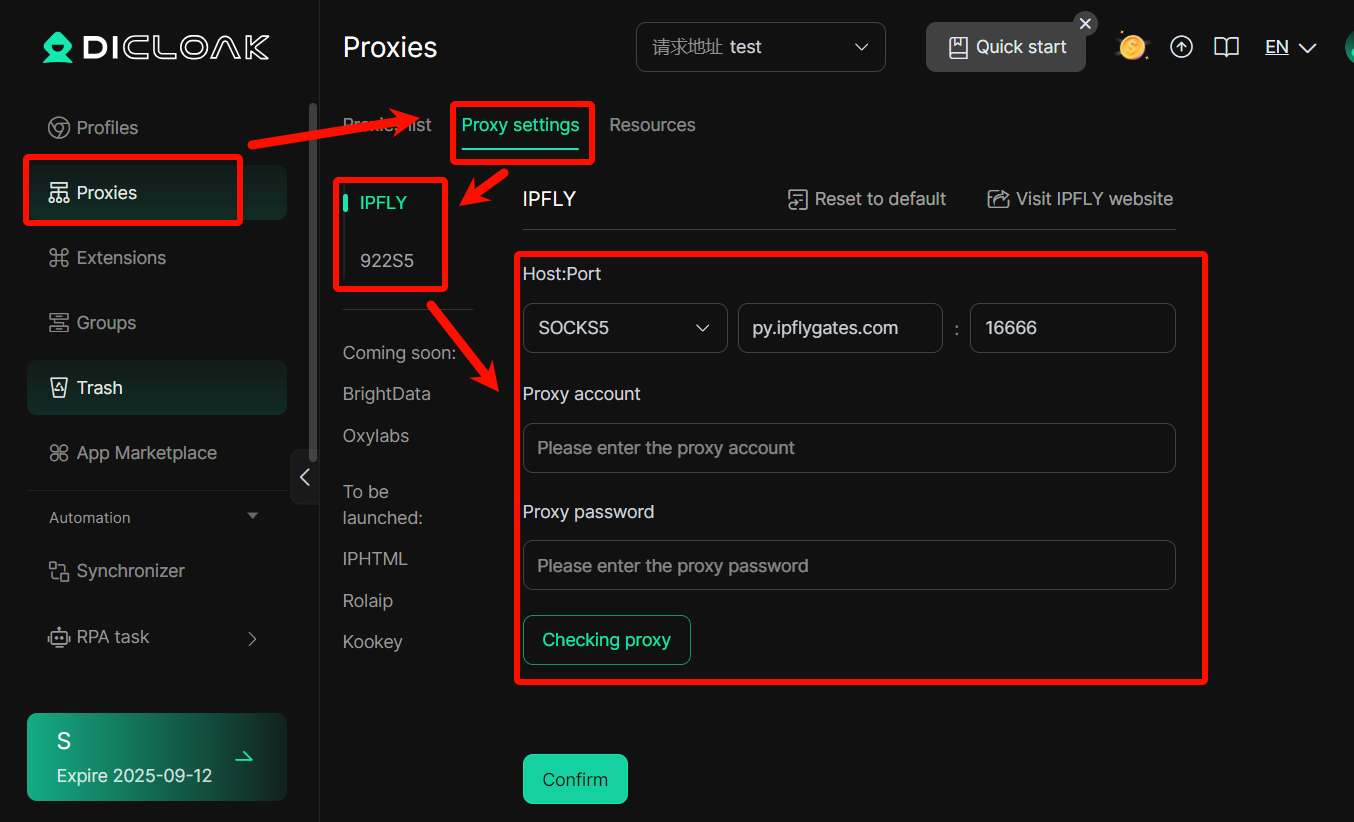Open the EN language dropdown
Image resolution: width=1354 pixels, height=822 pixels.
pos(1289,46)
